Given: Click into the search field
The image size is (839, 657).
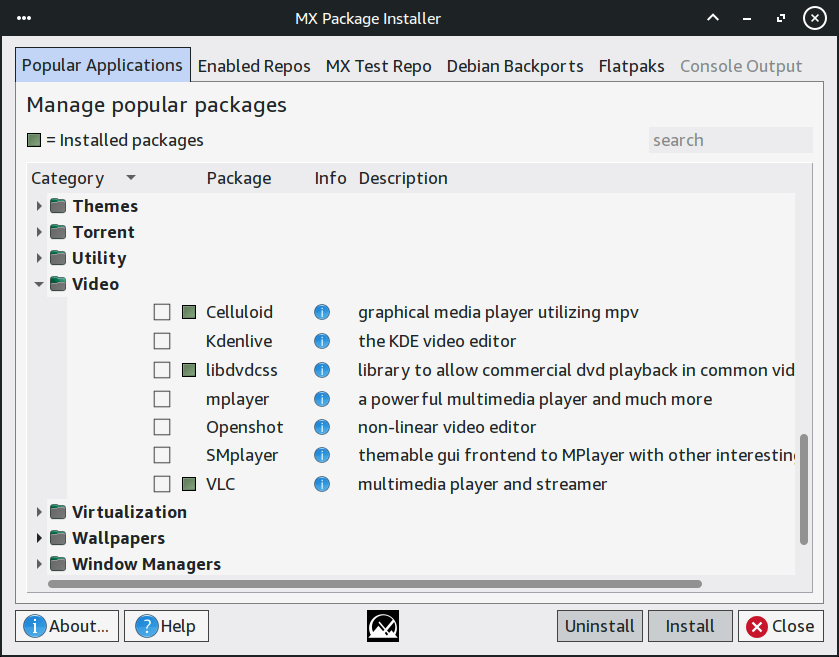Looking at the screenshot, I should 729,140.
